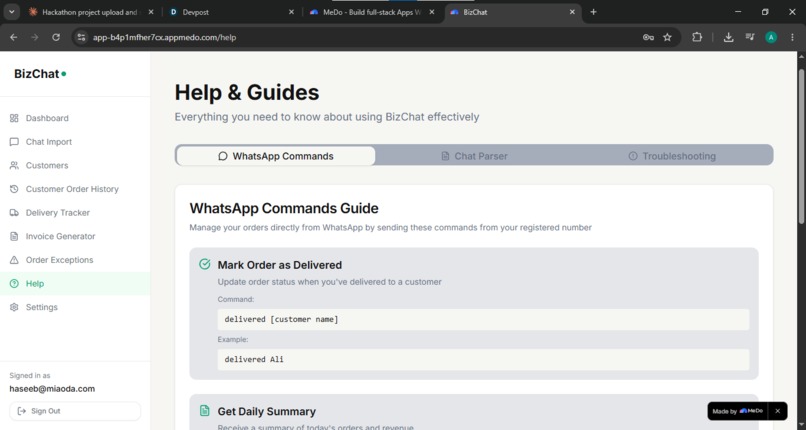Open the tab search dropdown arrow
This screenshot has width=806, height=430.
[11, 12]
